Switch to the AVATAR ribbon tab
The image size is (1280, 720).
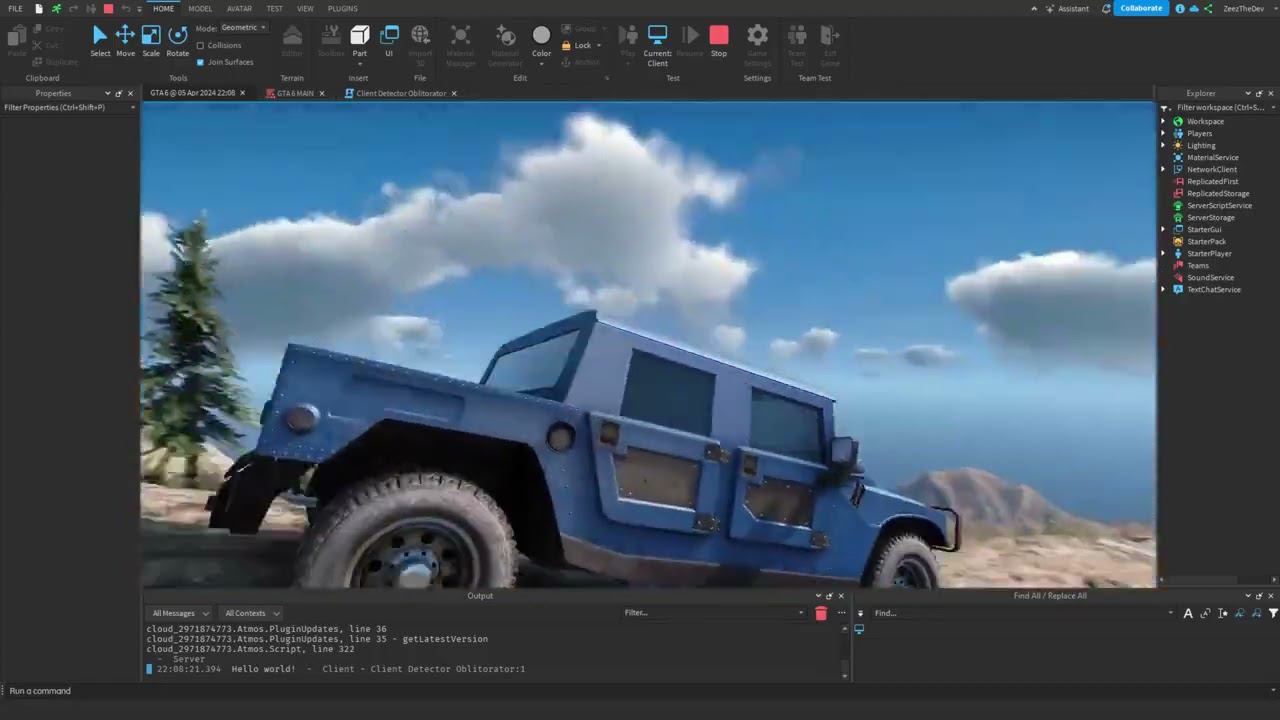tap(239, 8)
